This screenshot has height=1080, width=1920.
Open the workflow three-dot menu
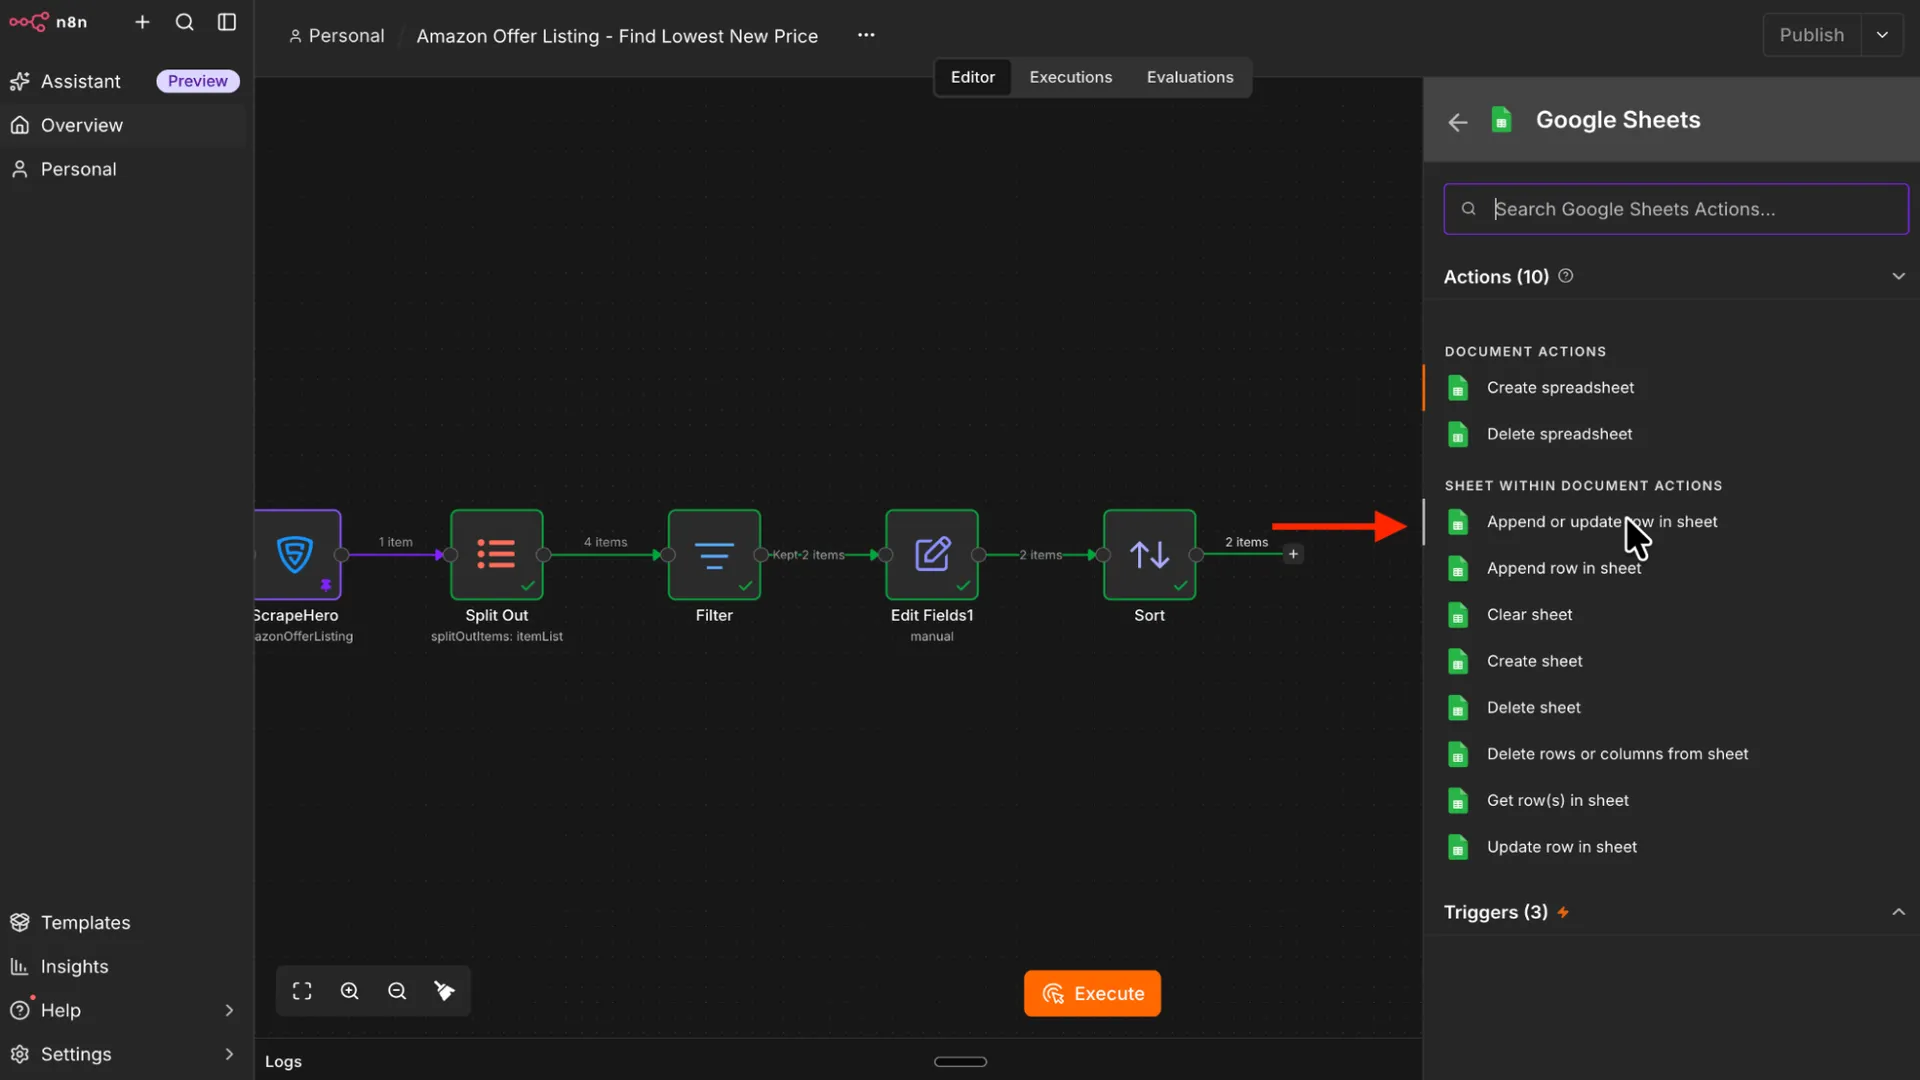click(x=866, y=35)
